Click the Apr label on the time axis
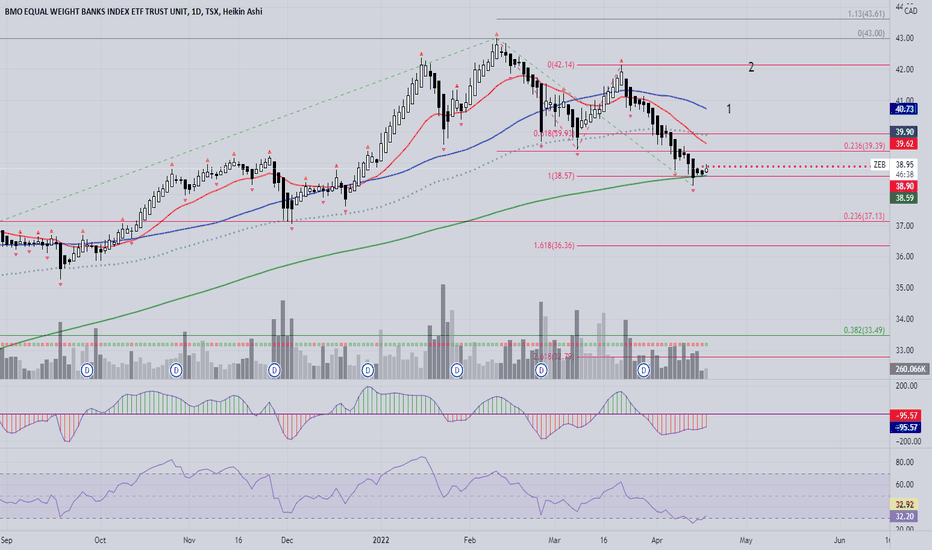Image resolution: width=932 pixels, height=550 pixels. pyautogui.click(x=657, y=540)
